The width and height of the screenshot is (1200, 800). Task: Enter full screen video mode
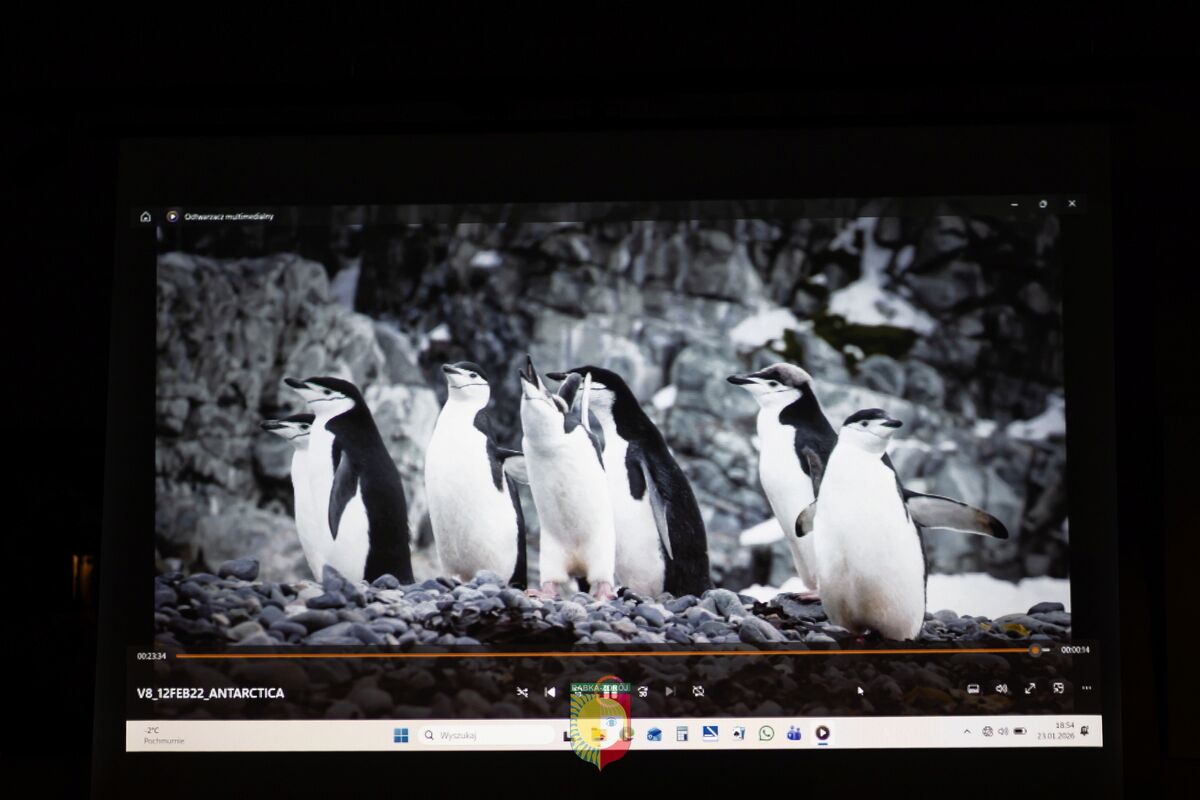(x=1029, y=689)
